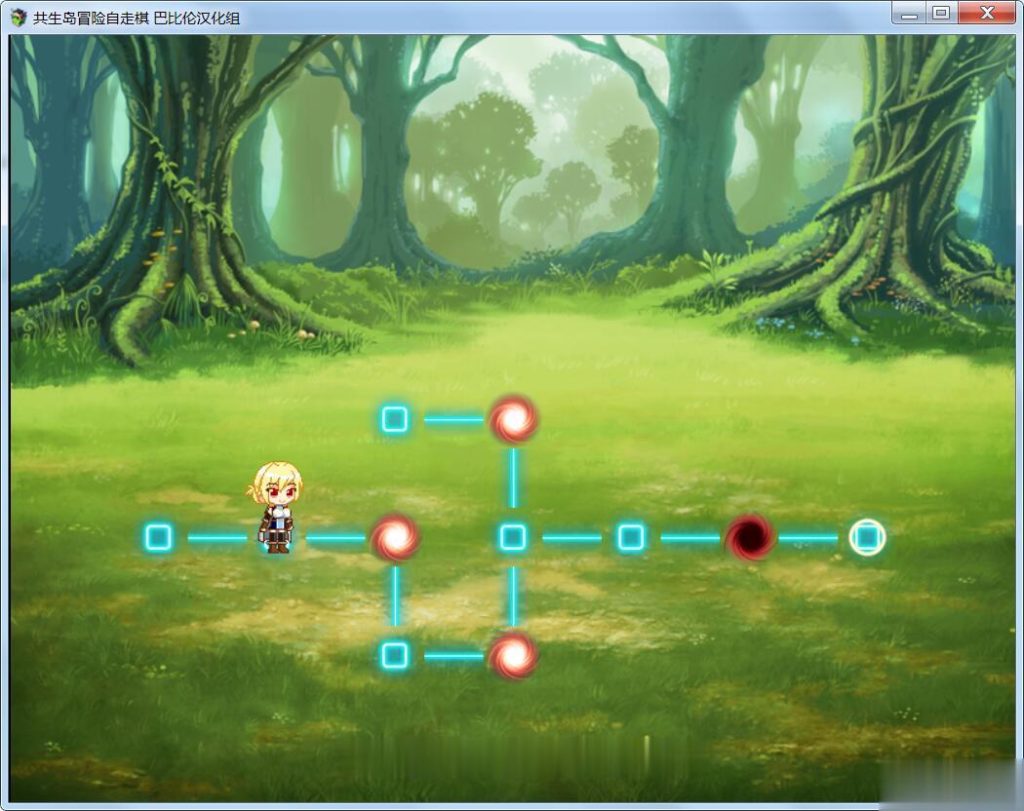Click path line between dark vortex and goal
1024x811 pixels.
[808, 538]
